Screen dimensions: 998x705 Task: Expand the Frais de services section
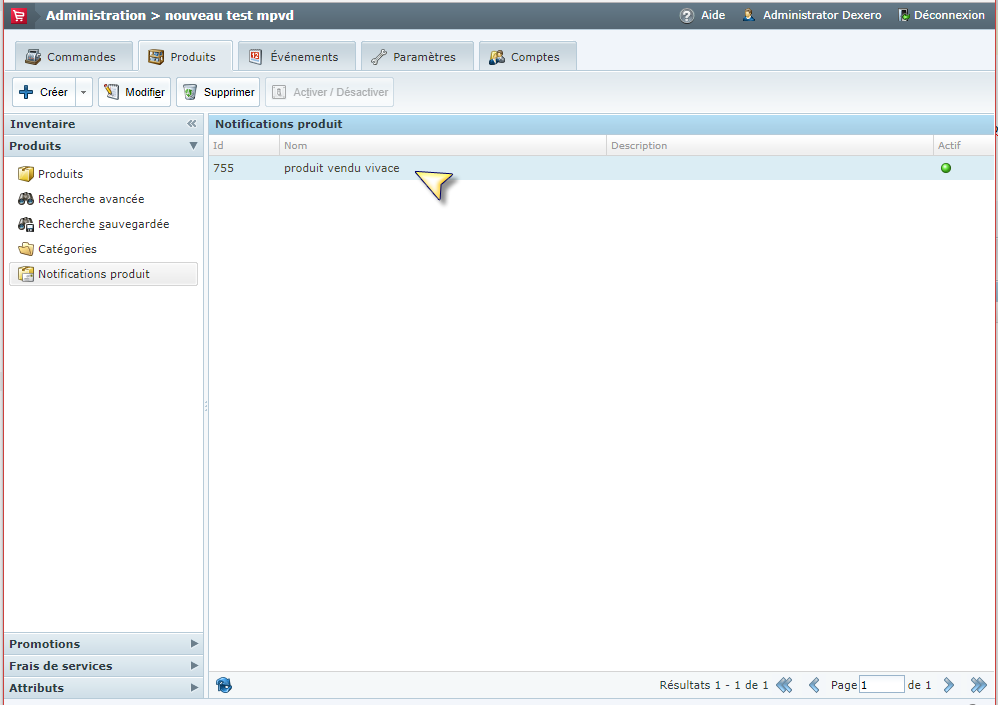[103, 666]
